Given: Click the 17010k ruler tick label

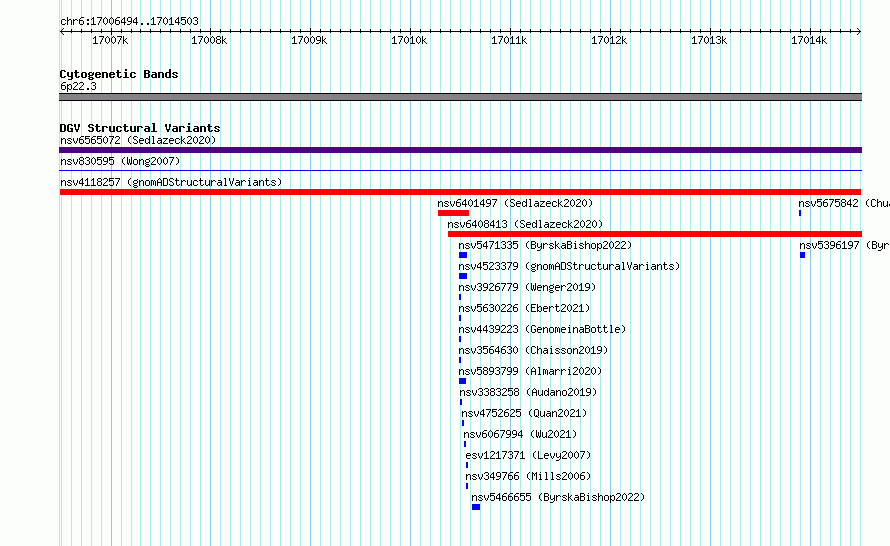Looking at the screenshot, I should 409,40.
